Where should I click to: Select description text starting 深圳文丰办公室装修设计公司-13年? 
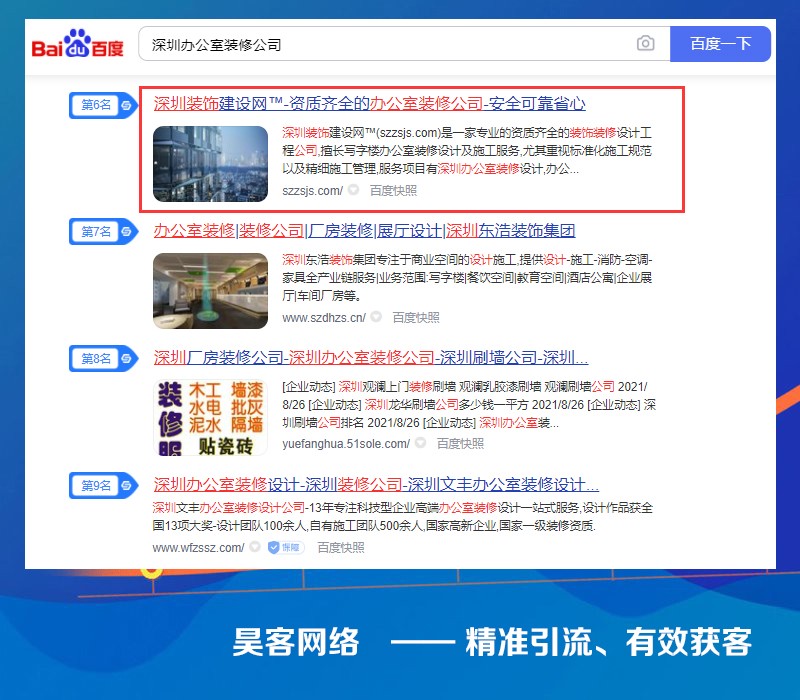point(403,517)
